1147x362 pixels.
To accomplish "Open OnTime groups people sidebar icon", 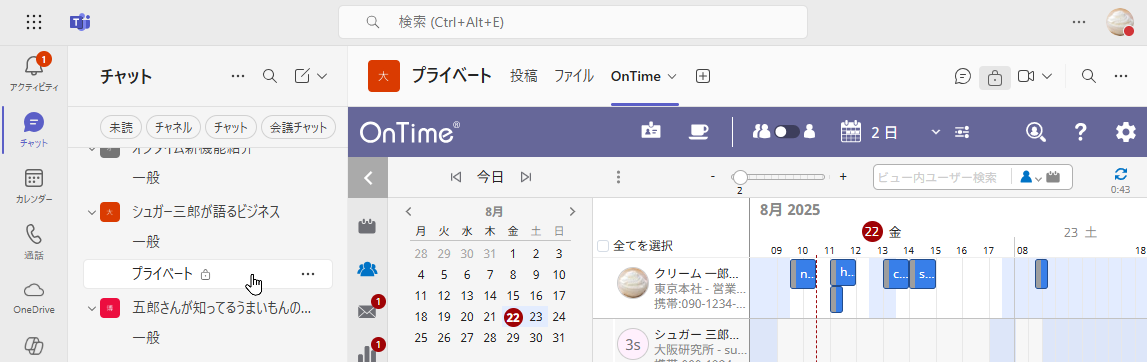I will click(366, 269).
